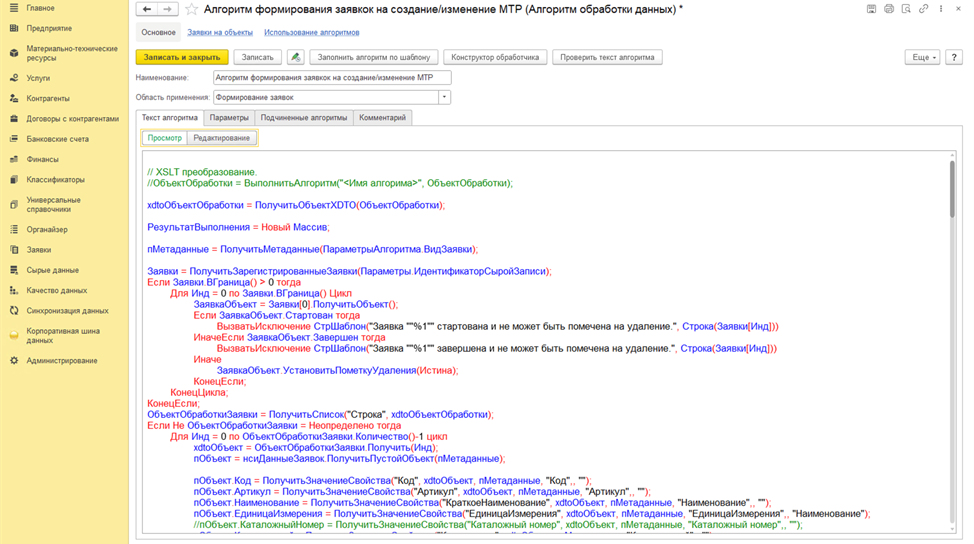Open the title bar three-dot menu

[941, 9]
